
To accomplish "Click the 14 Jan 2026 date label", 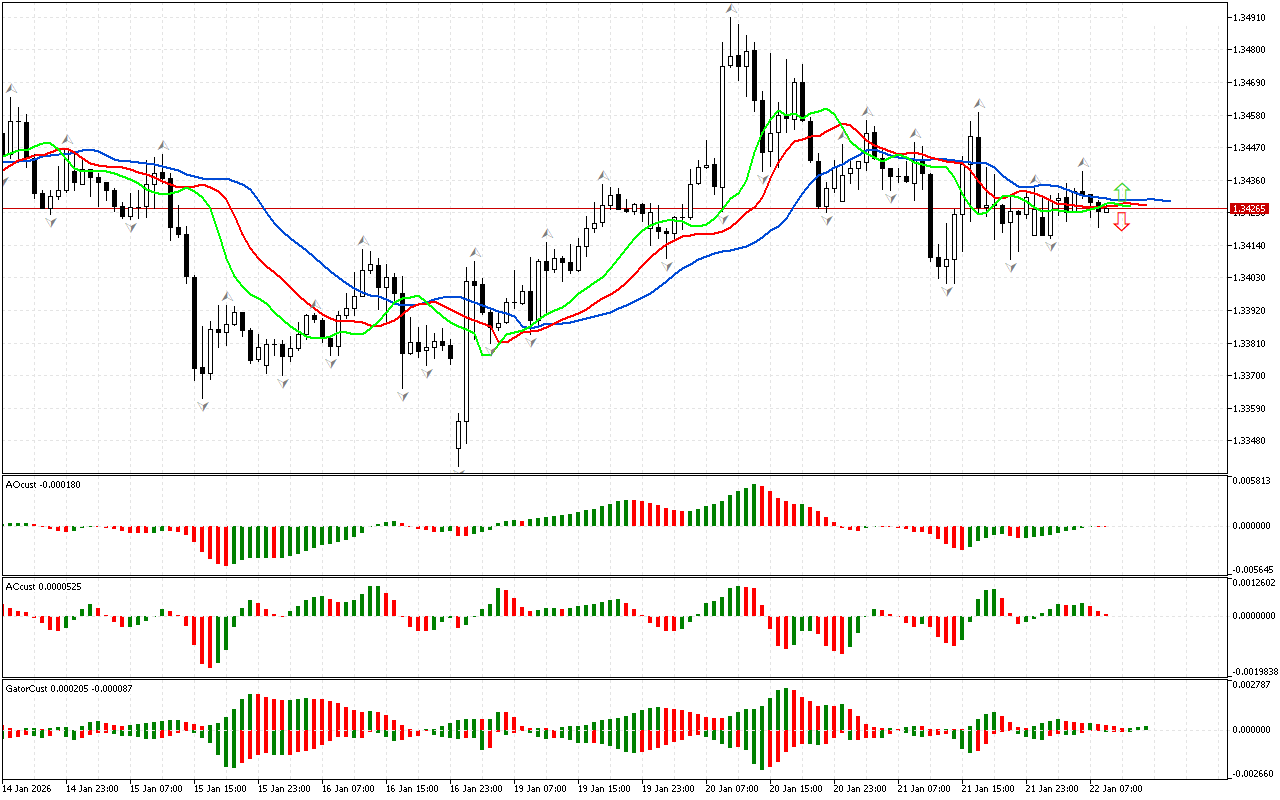I will coord(27,789).
